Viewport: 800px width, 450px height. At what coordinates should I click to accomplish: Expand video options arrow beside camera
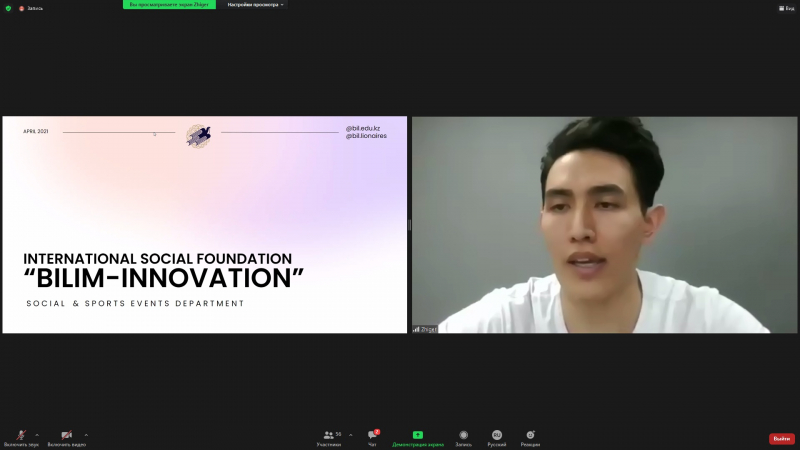(x=86, y=435)
